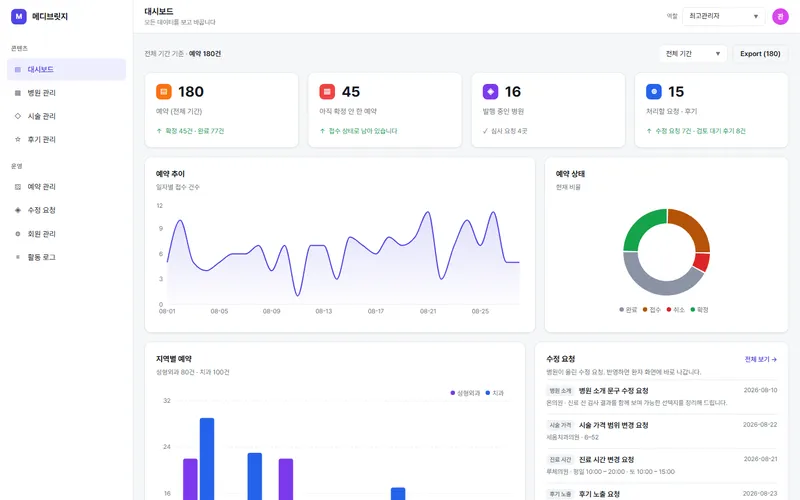Screen dimensions: 800x500
Task: Click the 회원 관리 sidebar icon
Action: (x=18, y=234)
